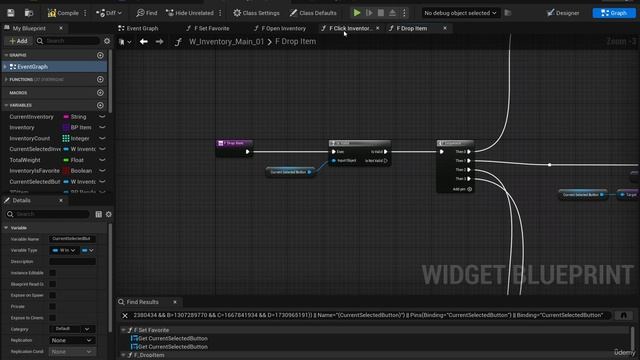640x360 pixels.
Task: Enable the Expose on Spawn checkbox
Action: click(x=53, y=295)
